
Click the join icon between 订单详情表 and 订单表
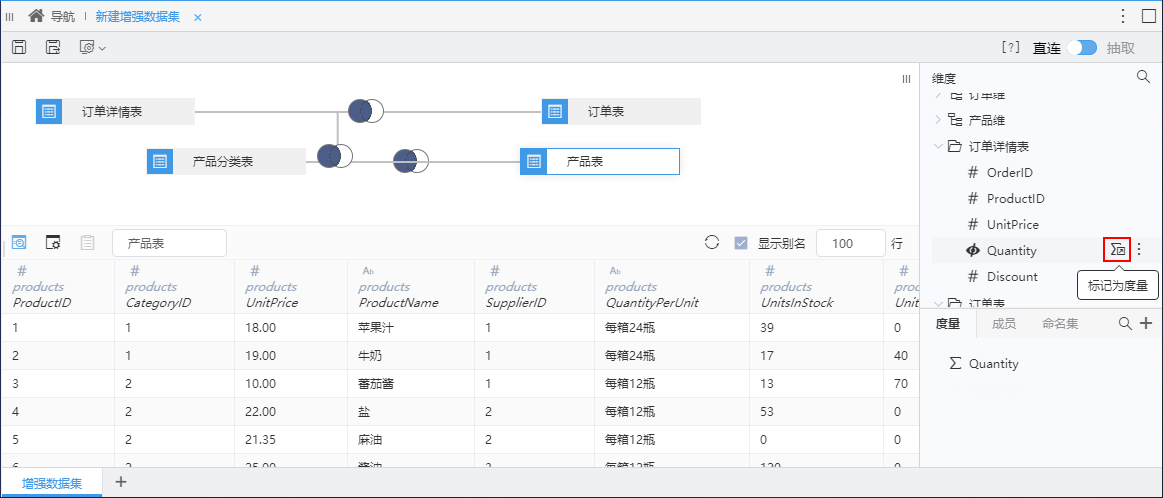(x=366, y=111)
